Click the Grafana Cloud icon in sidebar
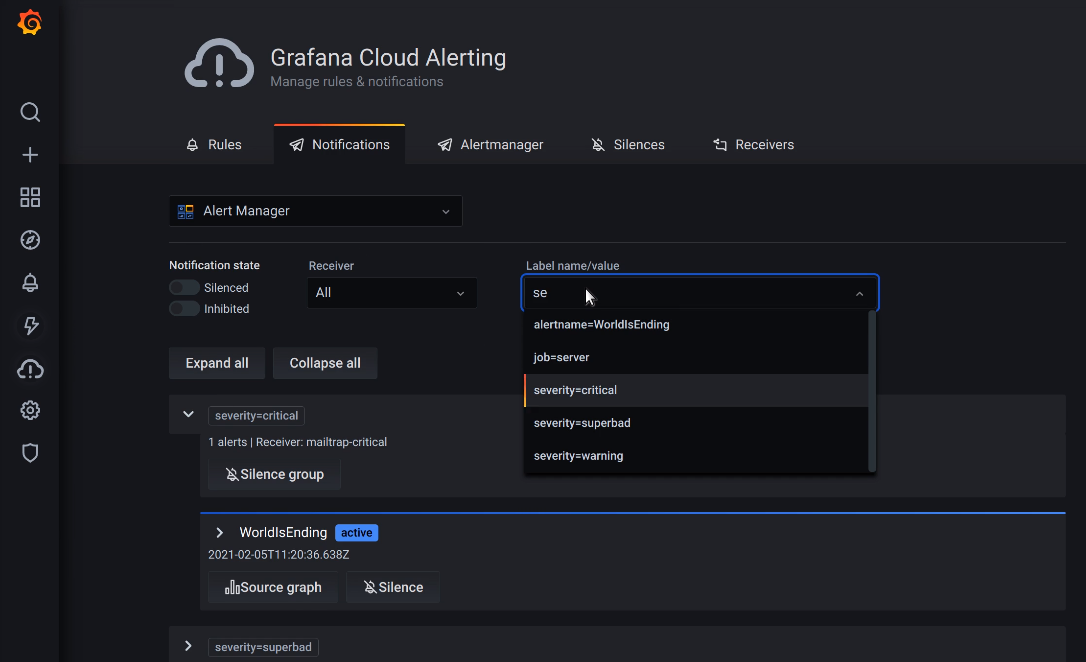The image size is (1086, 662). point(29,368)
